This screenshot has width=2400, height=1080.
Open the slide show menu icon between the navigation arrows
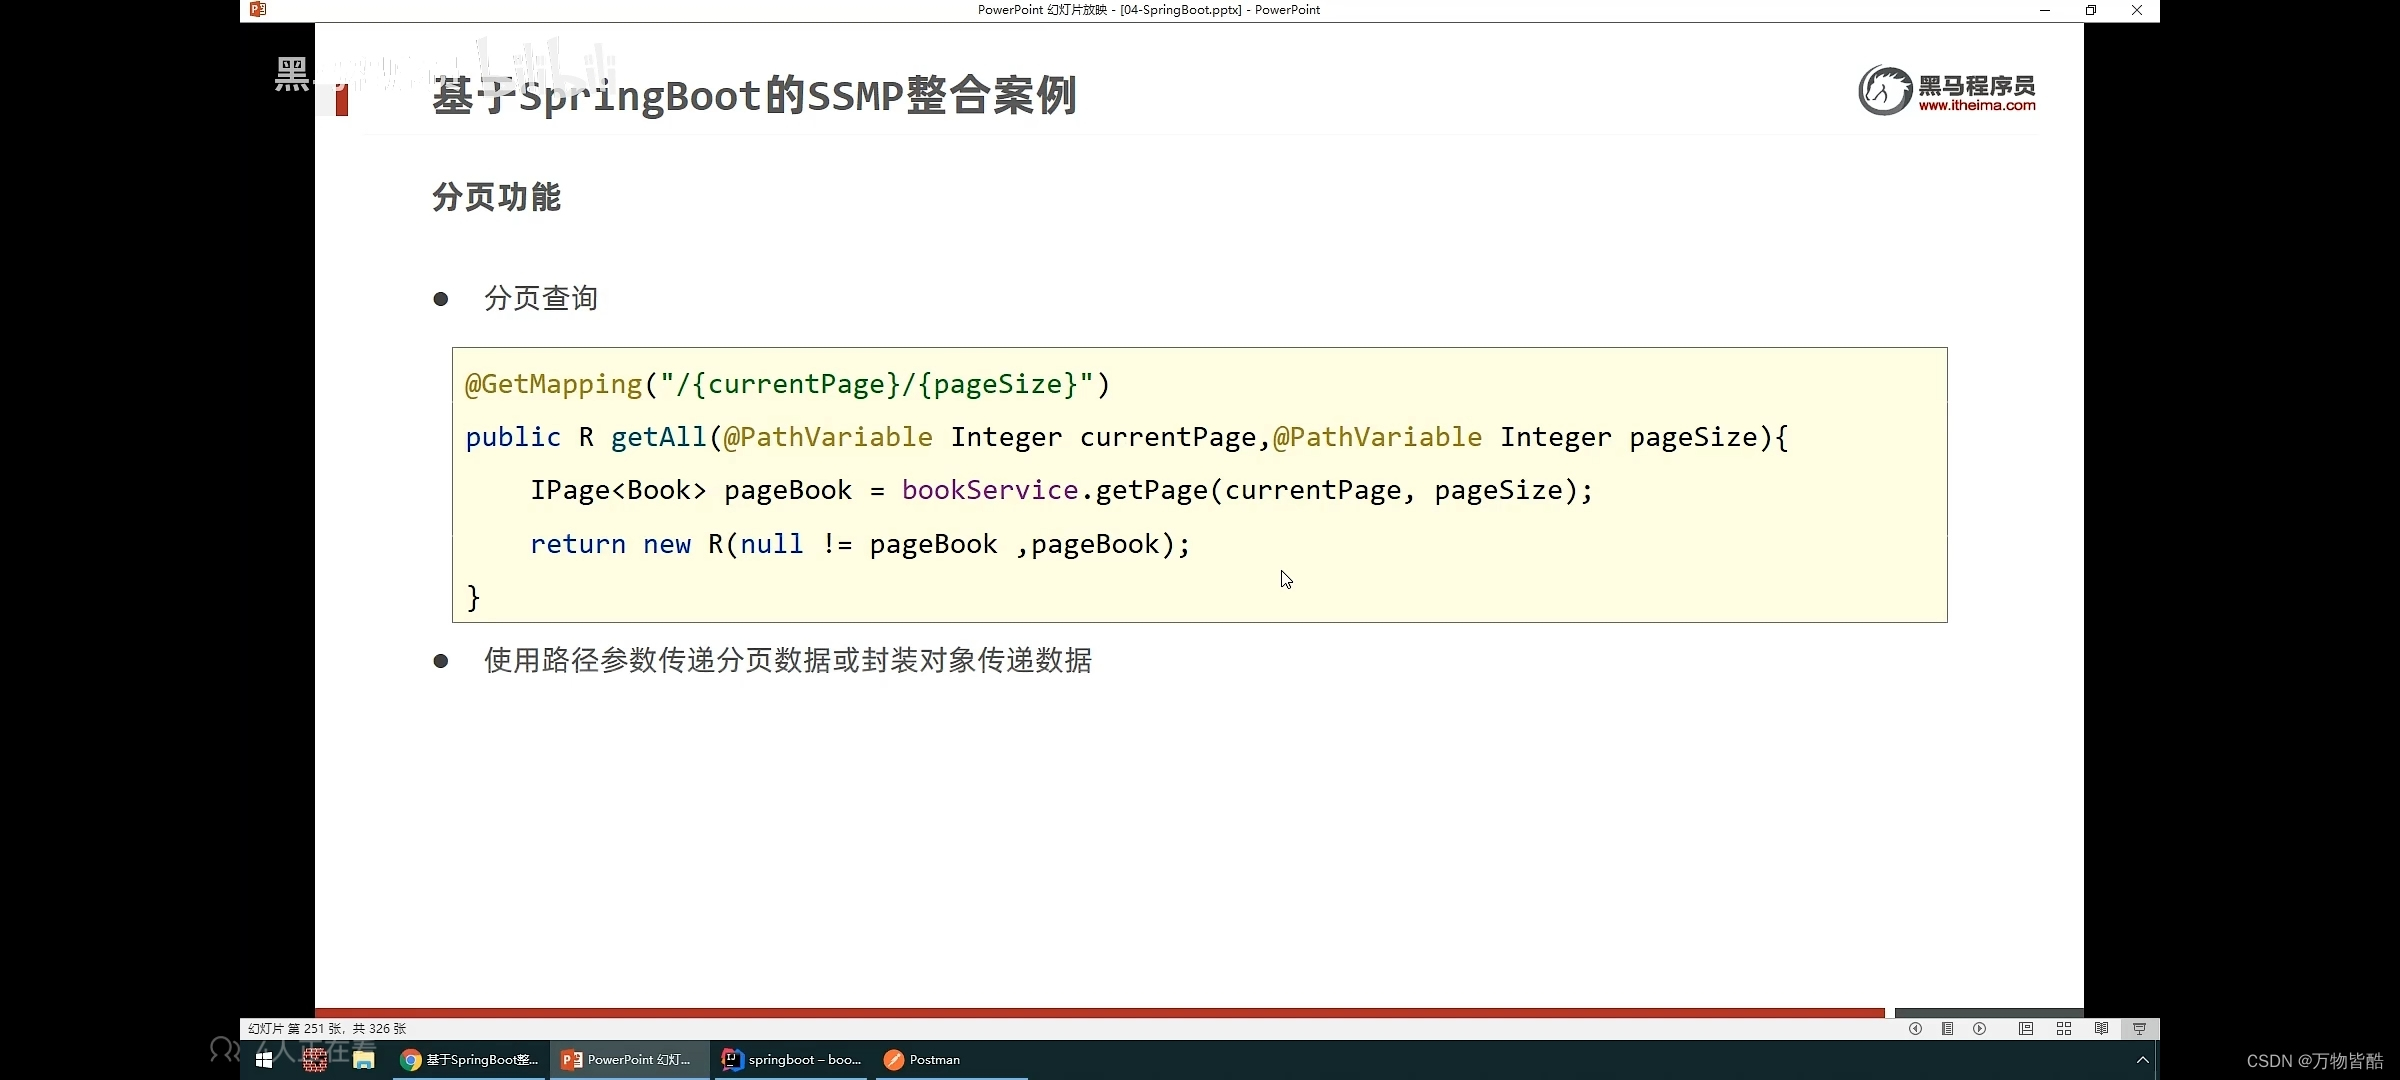[x=1947, y=1028]
